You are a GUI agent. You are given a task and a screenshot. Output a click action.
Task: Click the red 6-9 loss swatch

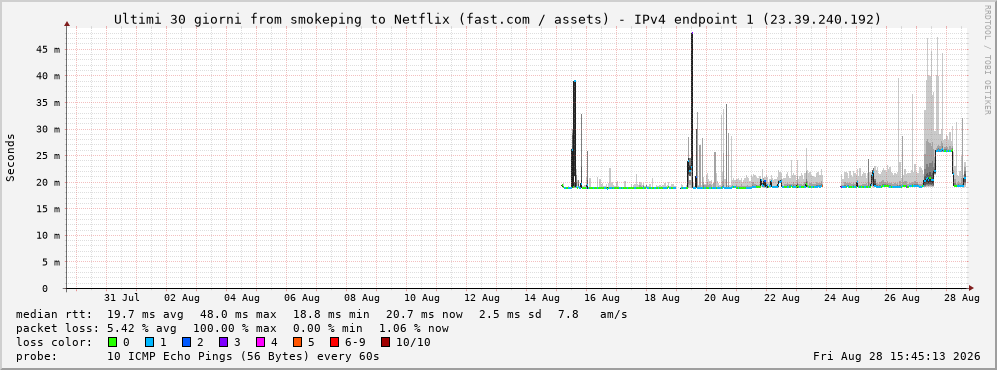pyautogui.click(x=333, y=343)
